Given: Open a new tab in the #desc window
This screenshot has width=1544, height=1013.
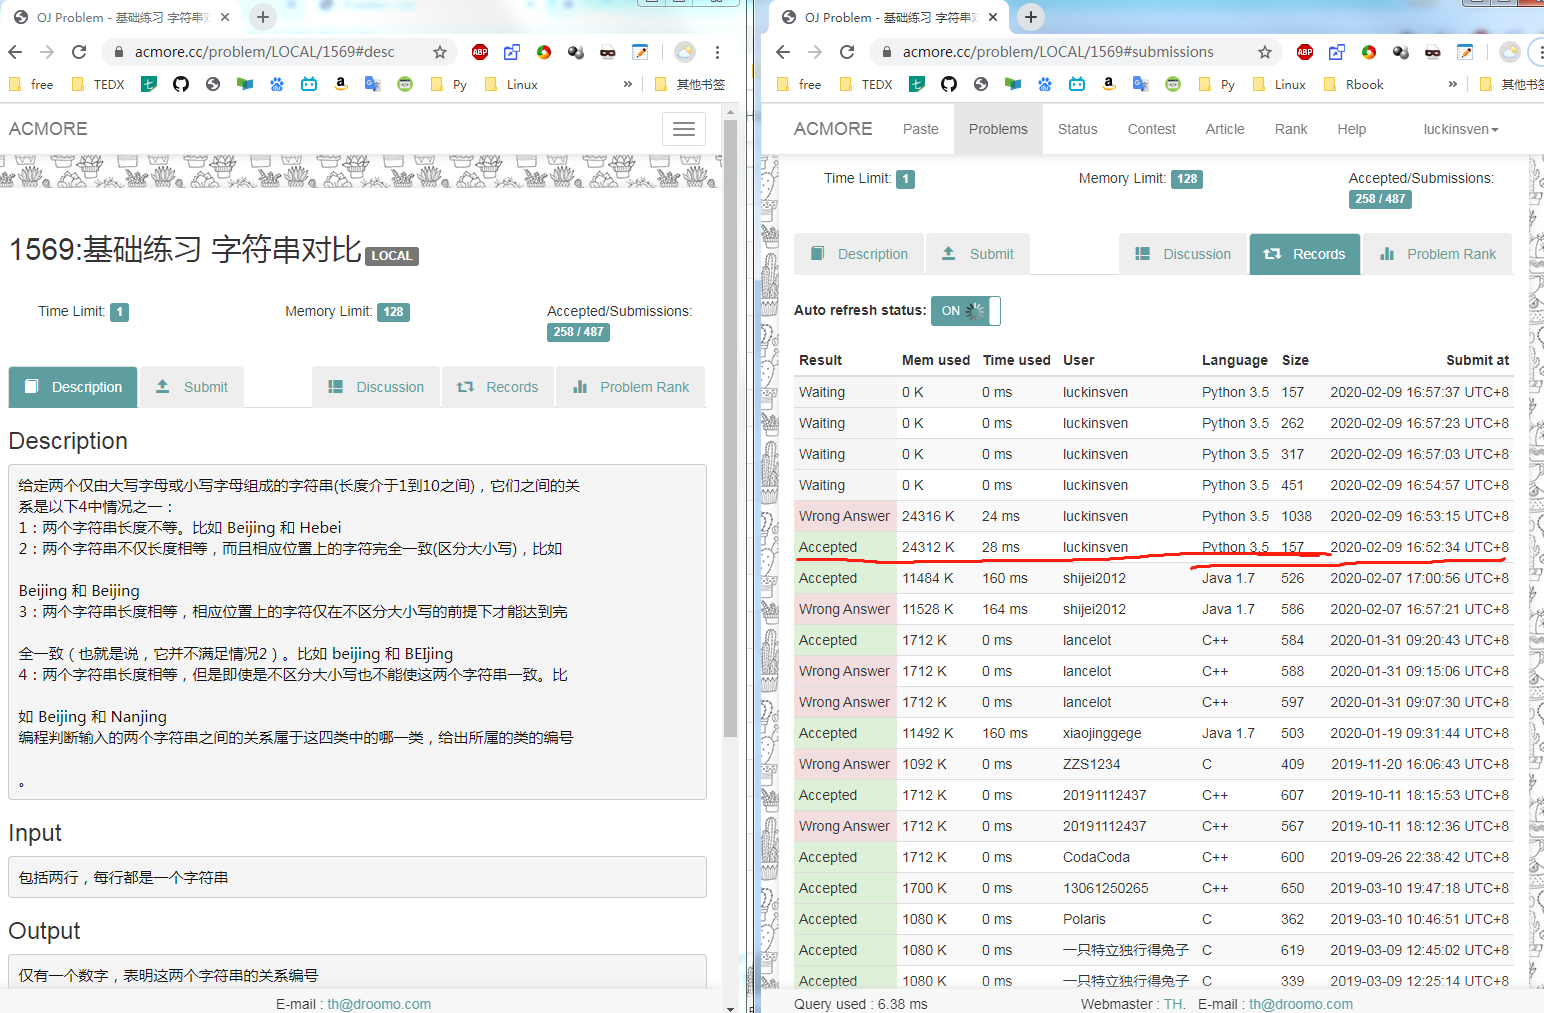Looking at the screenshot, I should pyautogui.click(x=262, y=17).
